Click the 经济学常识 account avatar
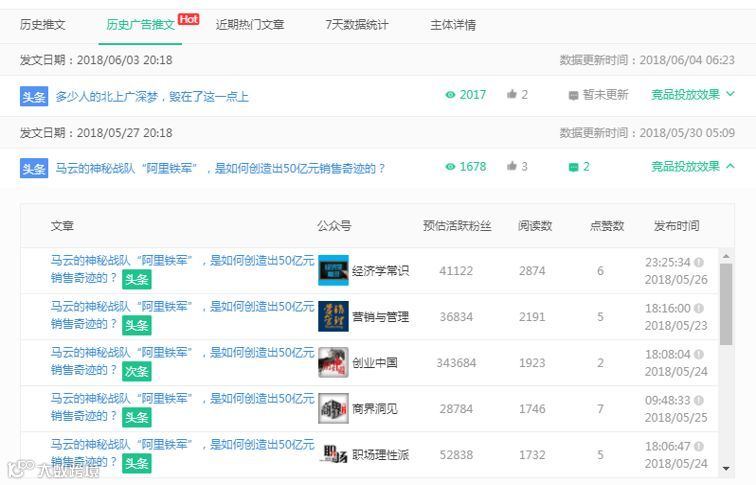Screen dimensions: 756x485 (x=333, y=270)
